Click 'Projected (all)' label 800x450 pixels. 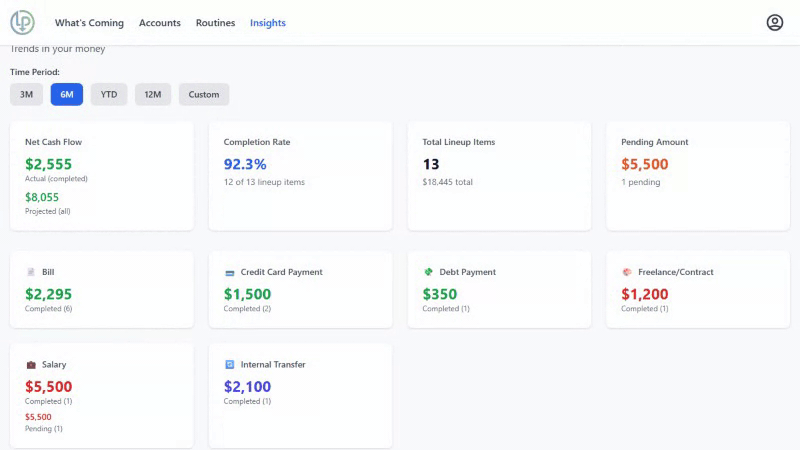(47, 211)
